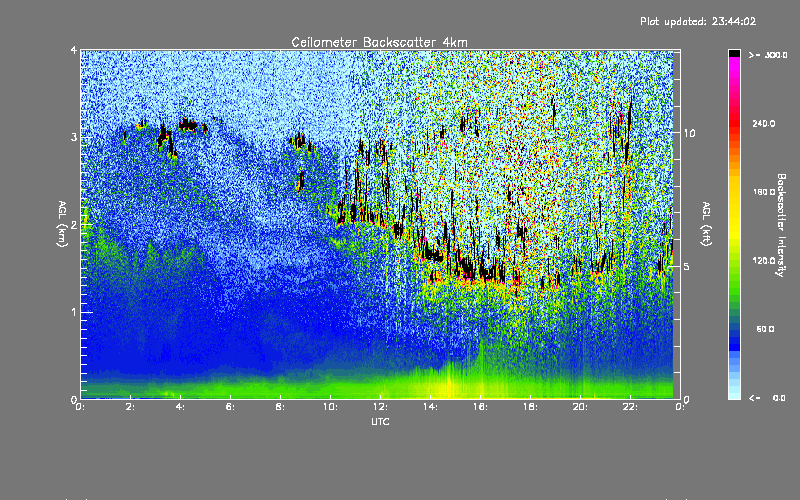Click the "5" tick on the kft axis
The image size is (800, 500).
687,266
